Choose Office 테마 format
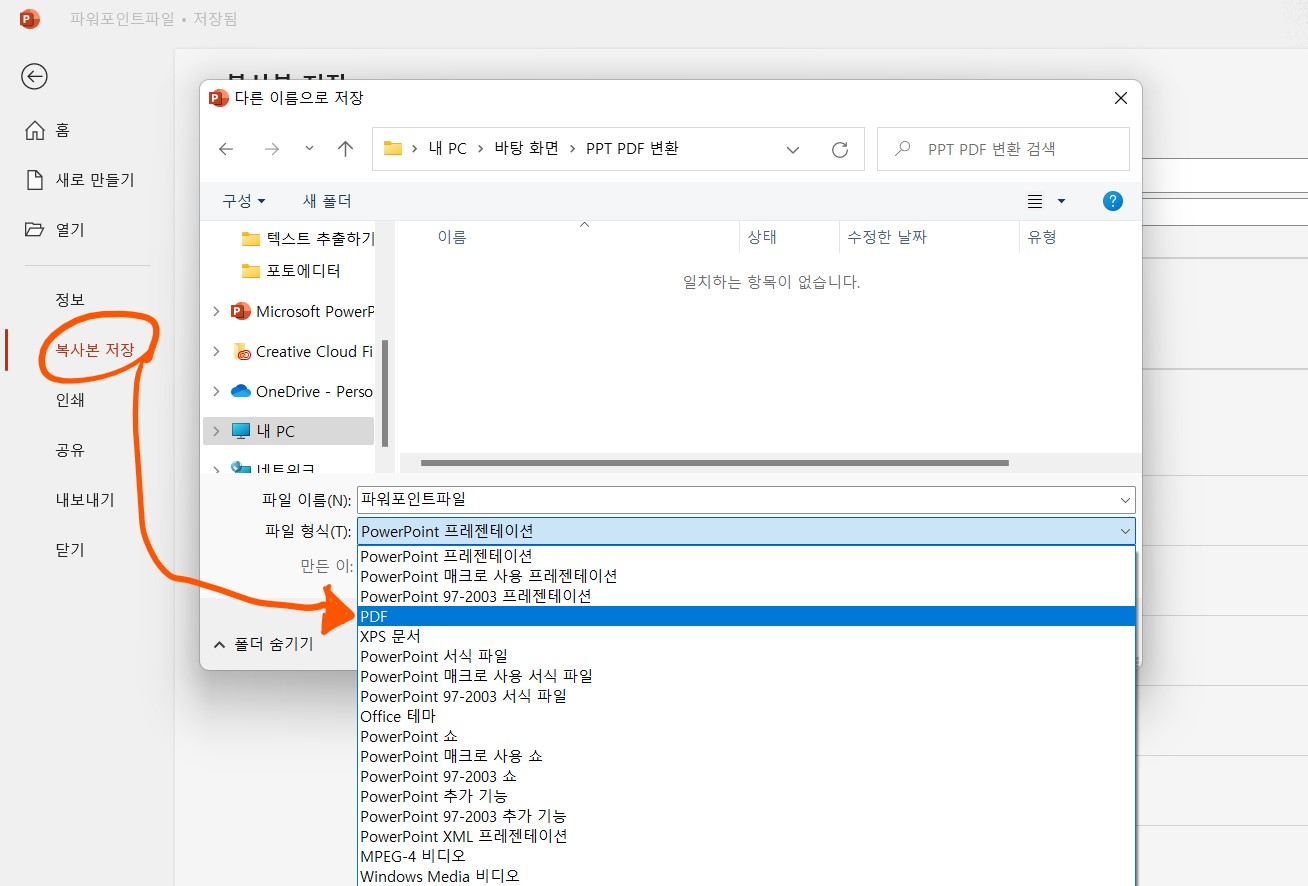Image resolution: width=1308 pixels, height=886 pixels. point(746,716)
